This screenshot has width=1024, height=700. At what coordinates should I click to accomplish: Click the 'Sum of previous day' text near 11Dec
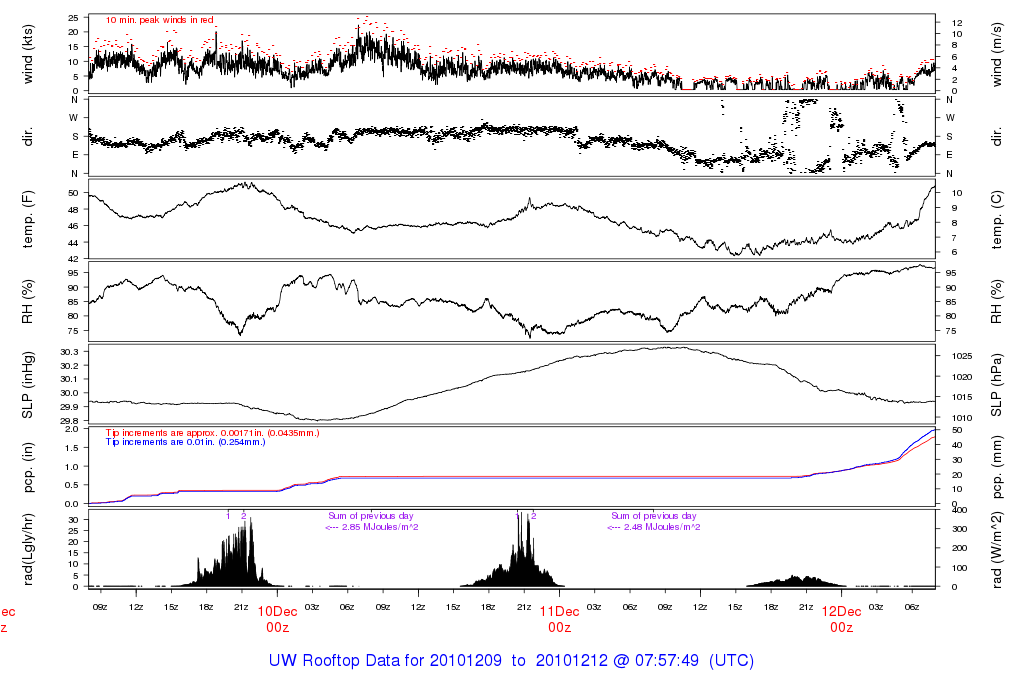pyautogui.click(x=654, y=516)
